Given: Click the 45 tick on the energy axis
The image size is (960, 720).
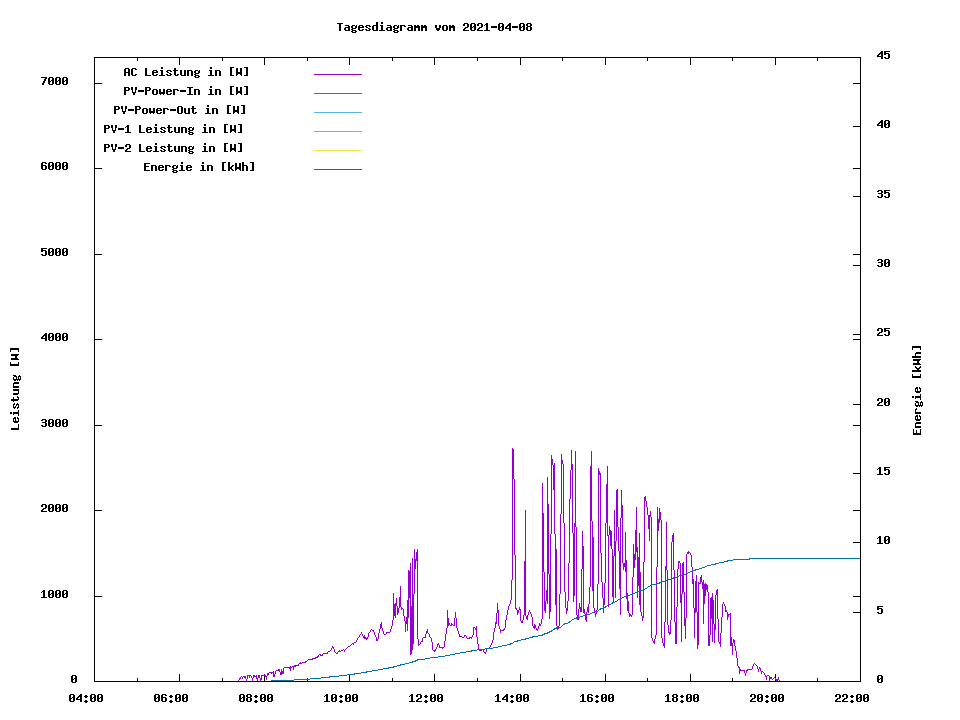Looking at the screenshot, I should (x=883, y=55).
